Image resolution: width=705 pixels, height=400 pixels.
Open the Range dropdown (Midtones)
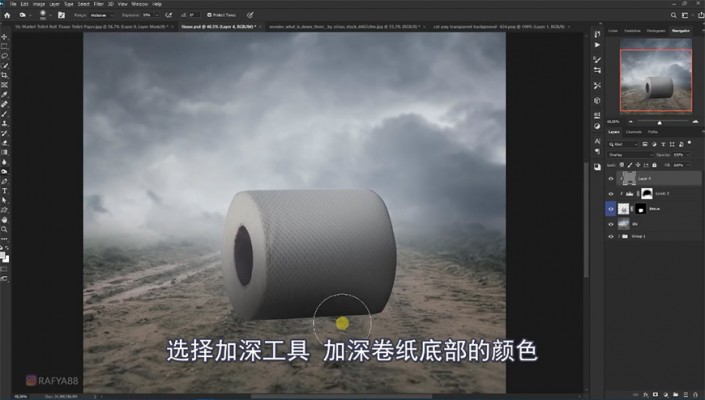pos(102,15)
